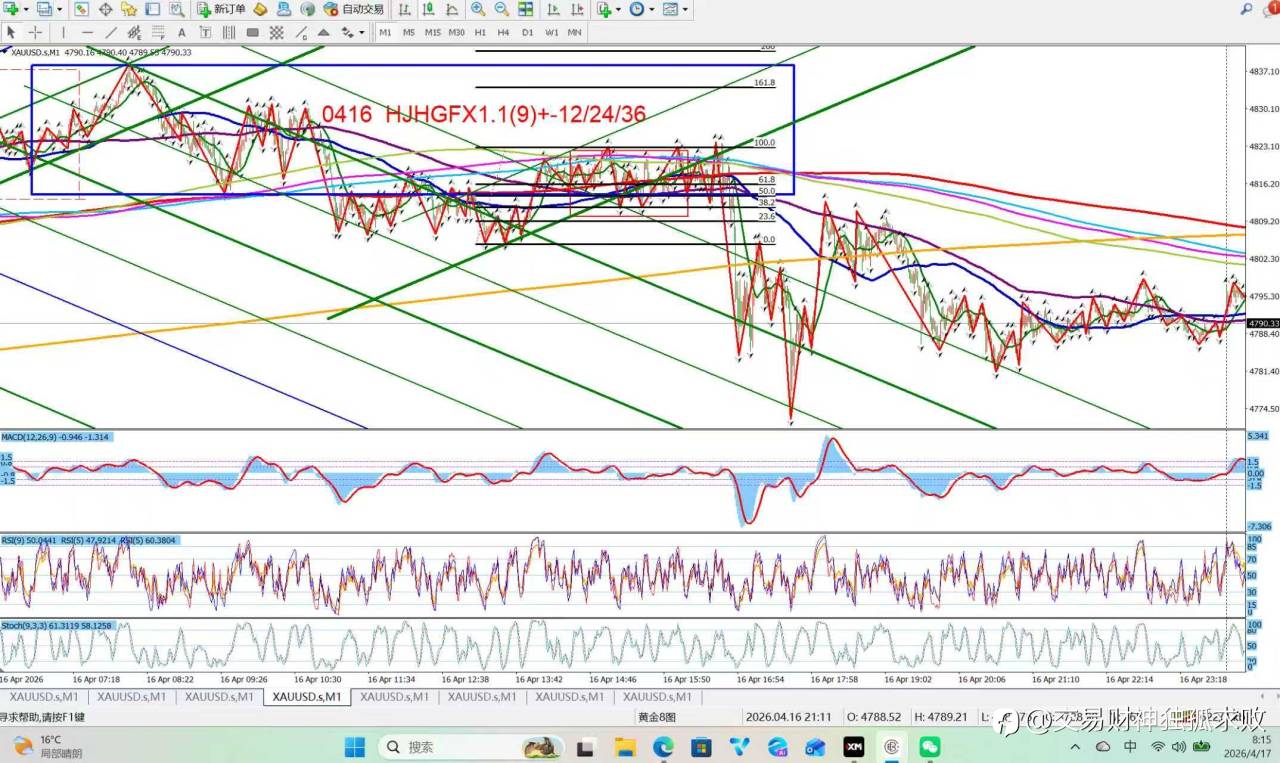Zoom in on the chart with magnifier plus
1280x763 pixels.
[x=478, y=9]
